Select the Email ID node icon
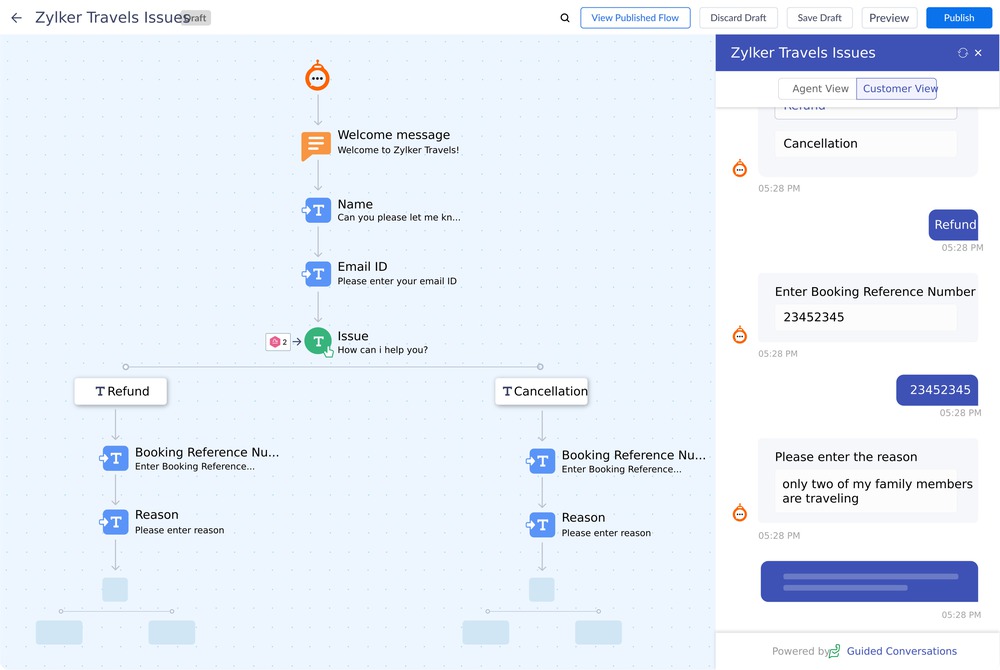This screenshot has height=670, width=1000. click(x=317, y=273)
